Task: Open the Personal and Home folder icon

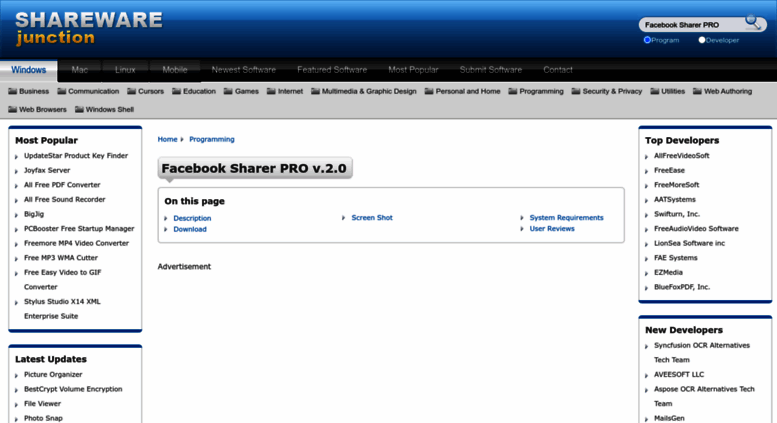Action: pos(429,91)
